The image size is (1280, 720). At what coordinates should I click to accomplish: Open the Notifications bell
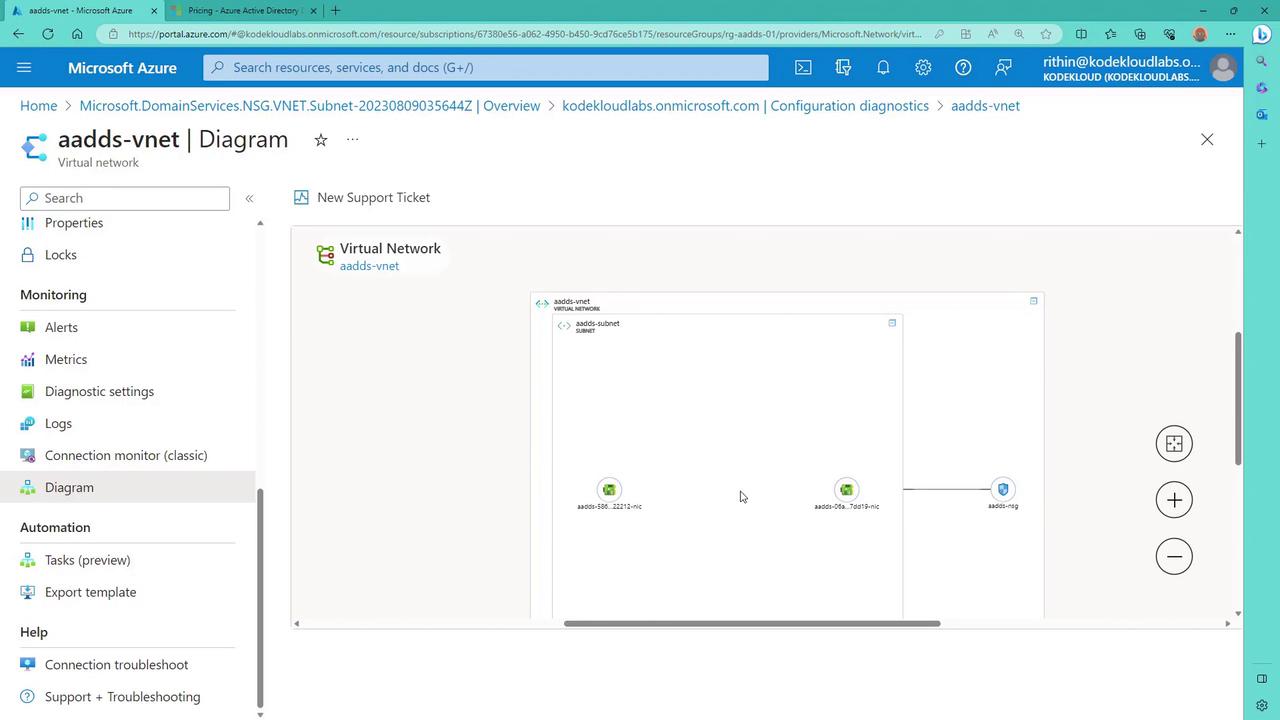tap(883, 67)
